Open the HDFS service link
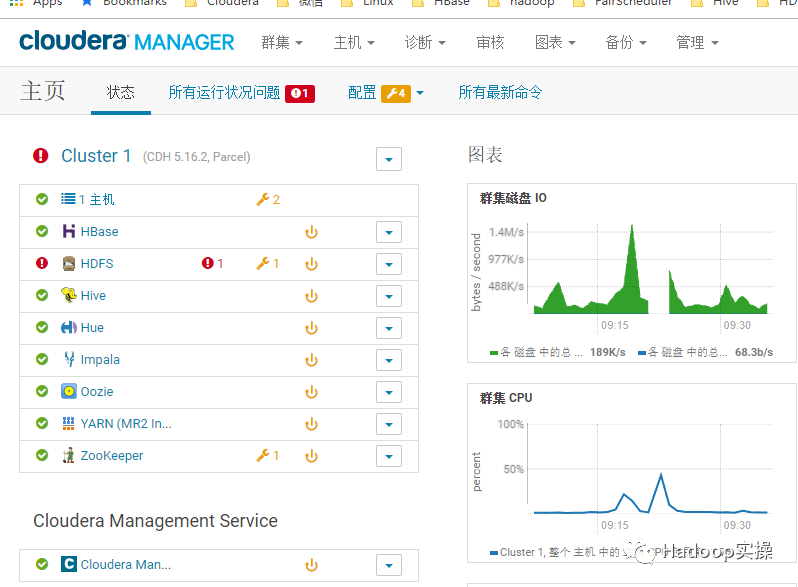This screenshot has width=798, height=587. tap(97, 264)
